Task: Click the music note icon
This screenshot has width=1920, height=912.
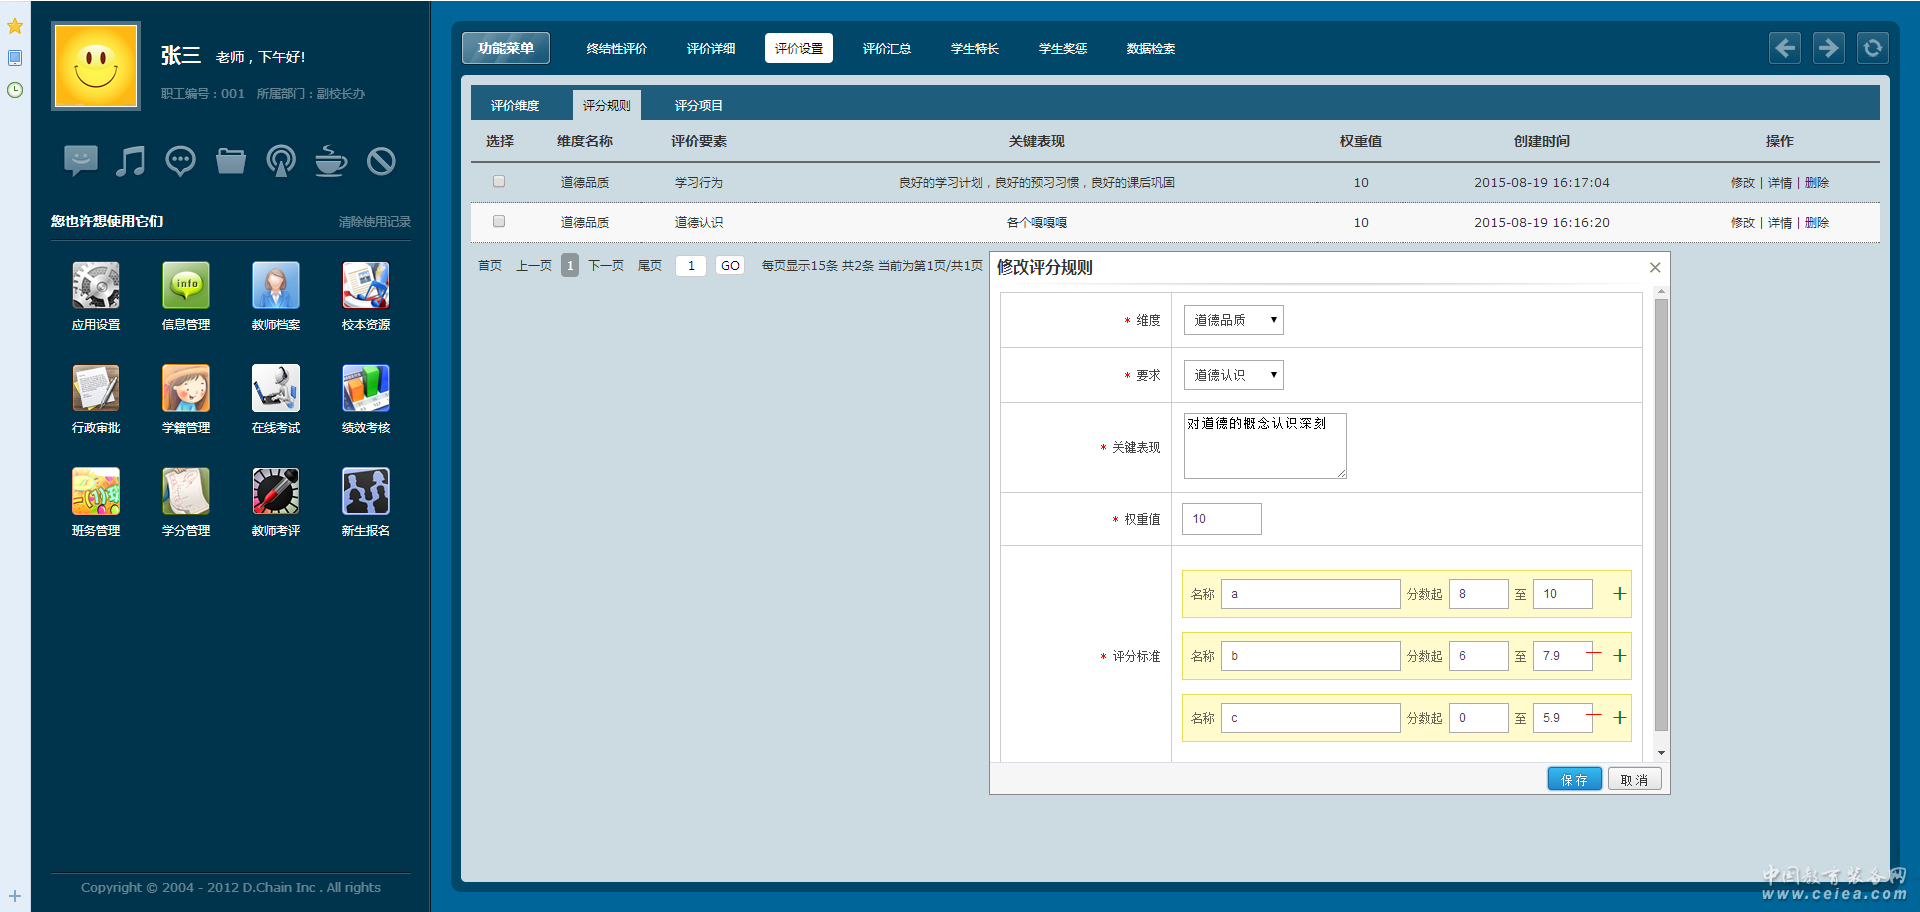Action: 130,161
